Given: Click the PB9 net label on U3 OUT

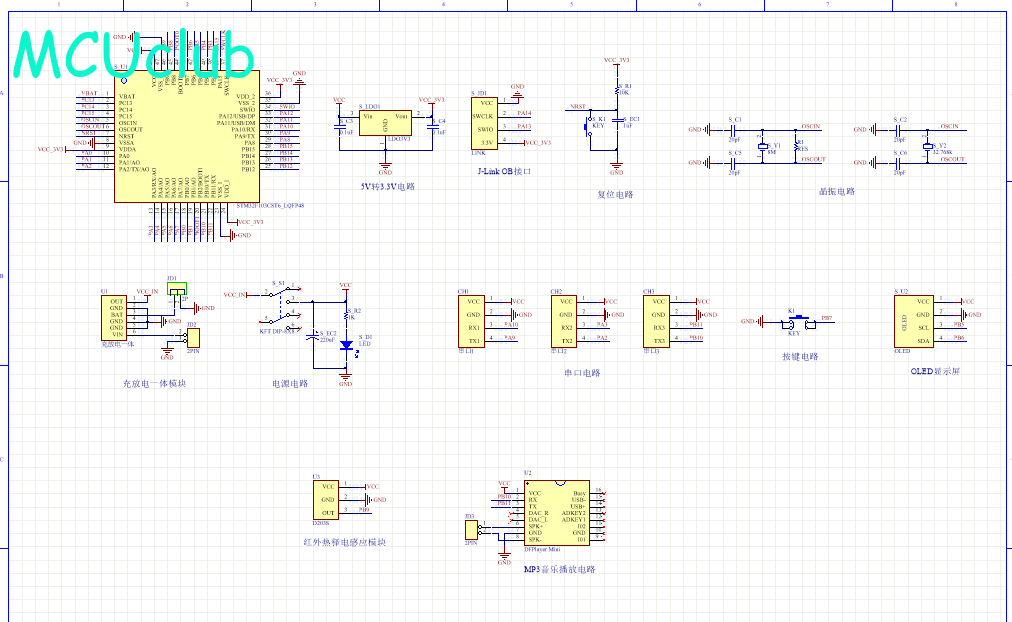Looking at the screenshot, I should [x=364, y=510].
